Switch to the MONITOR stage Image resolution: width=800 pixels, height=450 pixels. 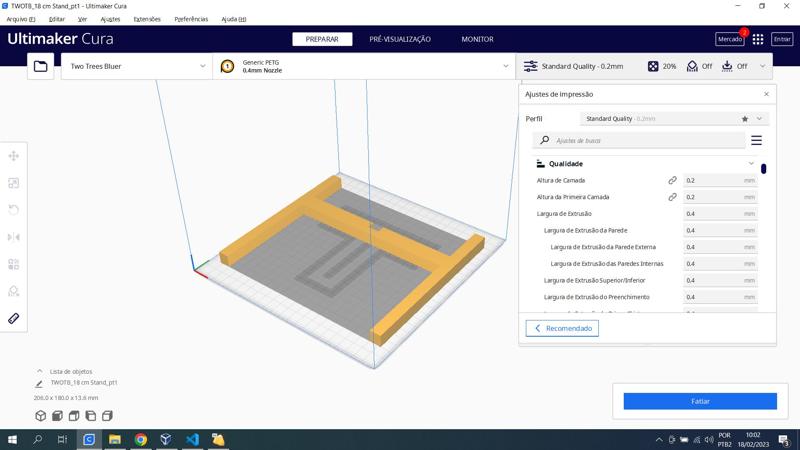pyautogui.click(x=478, y=39)
